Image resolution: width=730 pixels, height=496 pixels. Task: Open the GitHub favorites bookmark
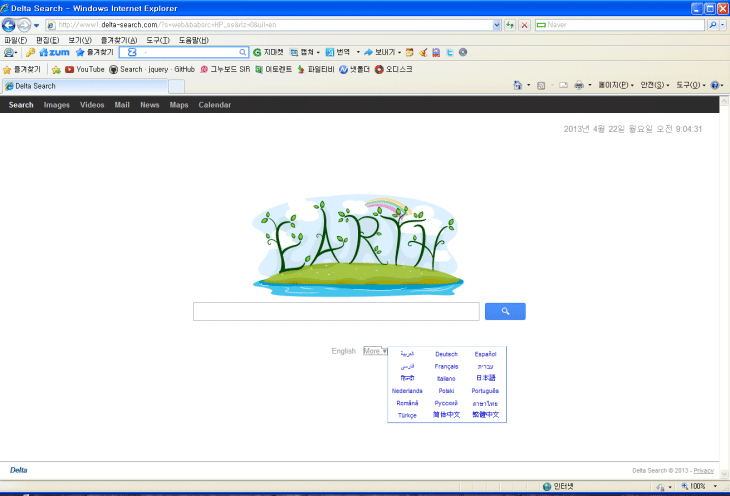184,69
